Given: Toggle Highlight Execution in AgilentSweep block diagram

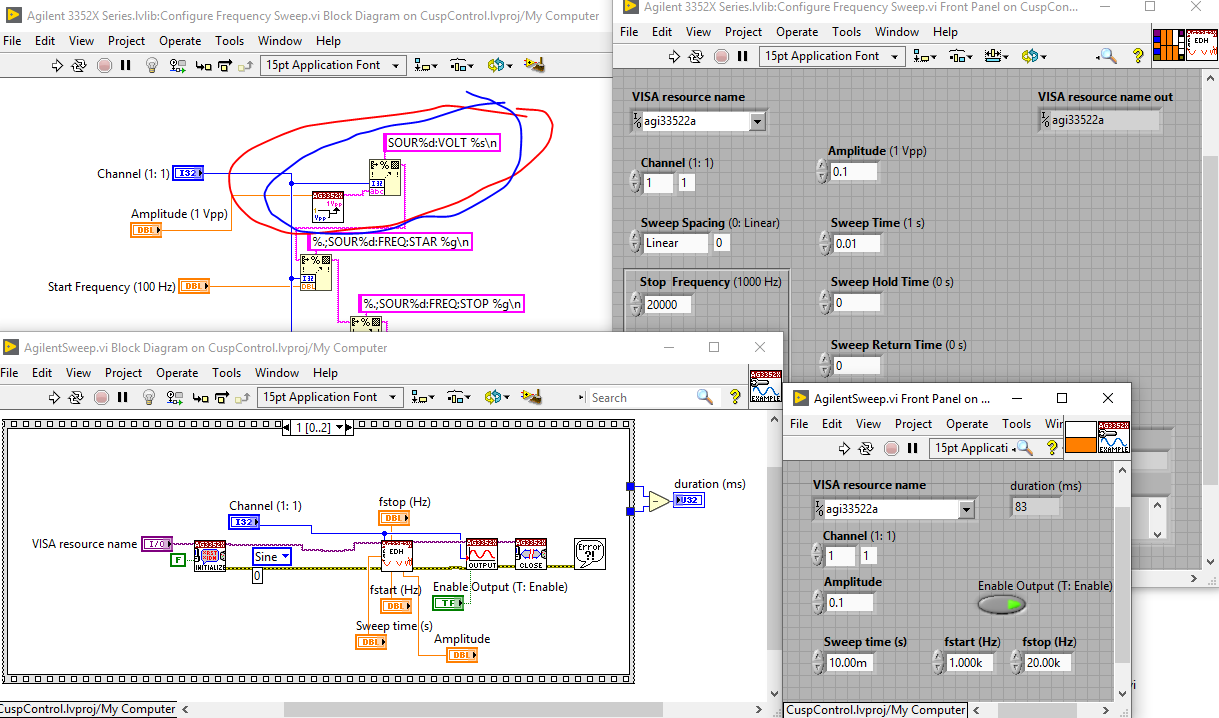Looking at the screenshot, I should pos(149,397).
